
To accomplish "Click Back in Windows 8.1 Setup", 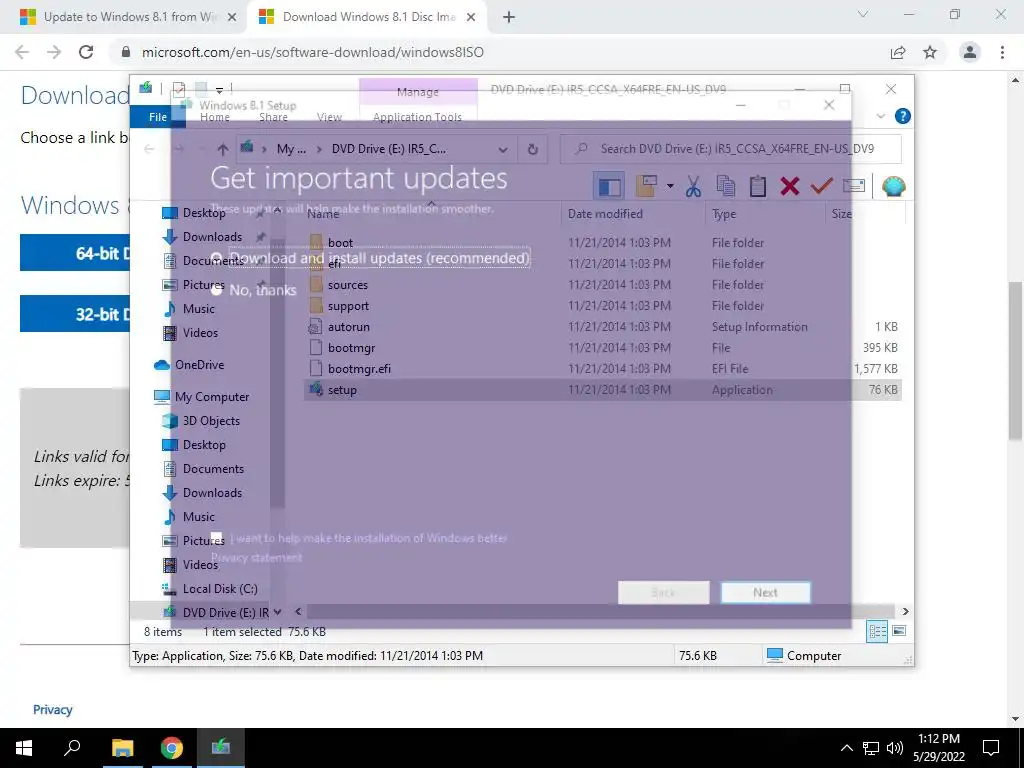I will click(664, 592).
